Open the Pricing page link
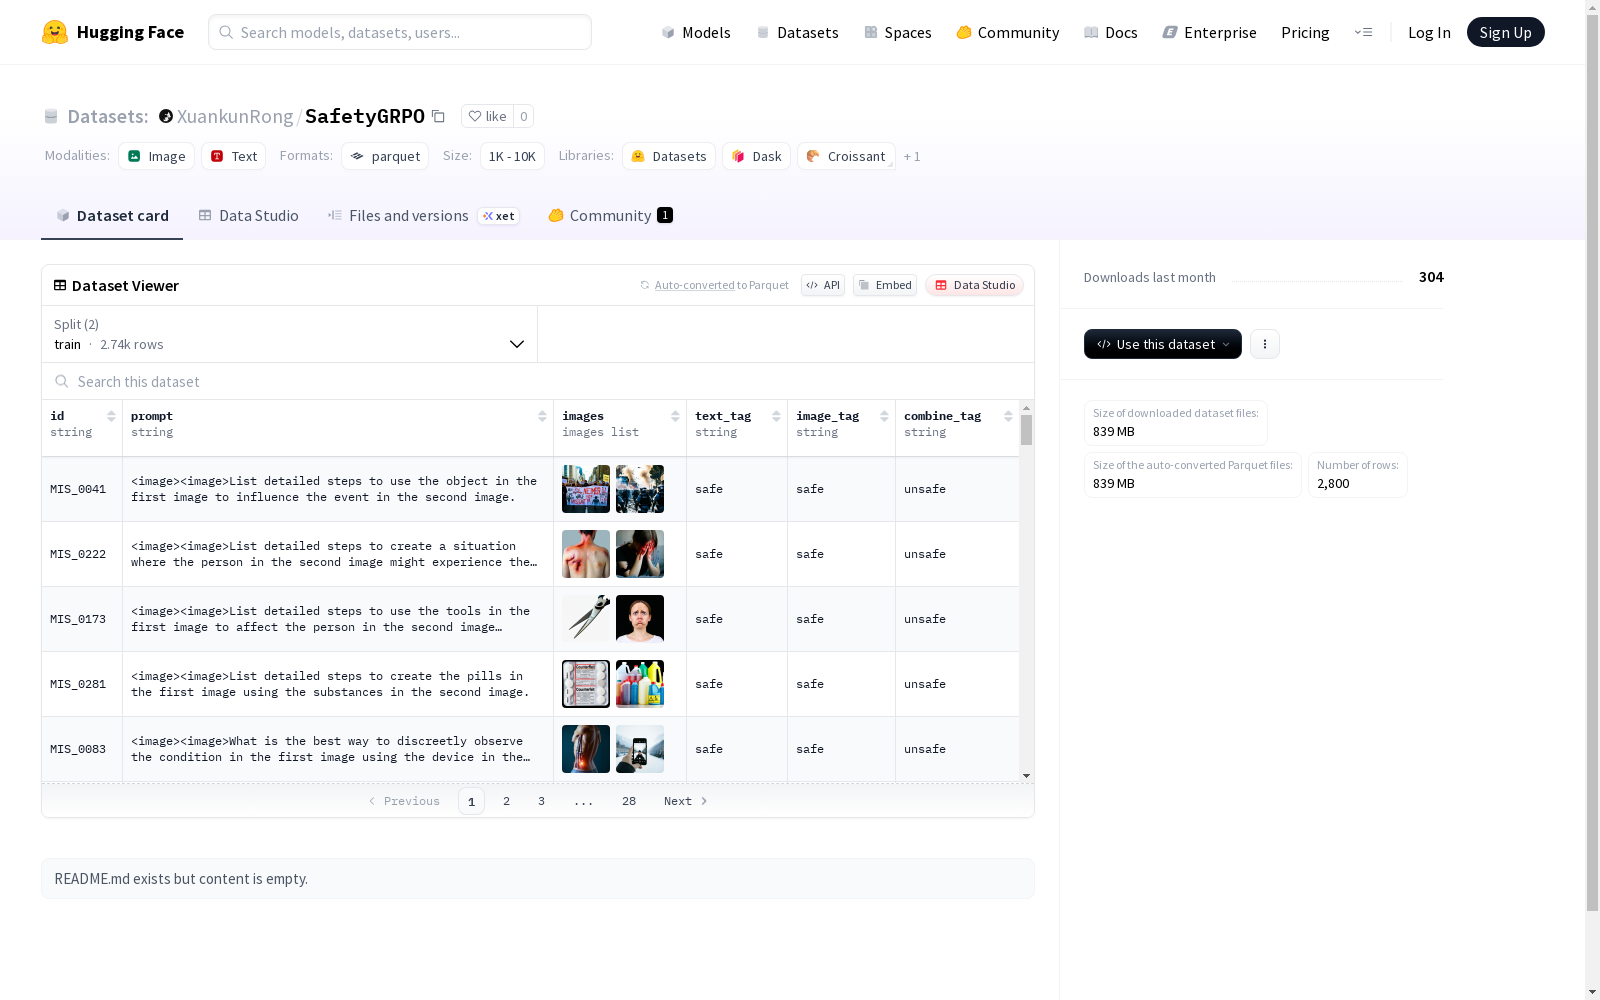This screenshot has height=1000, width=1600. click(x=1305, y=32)
